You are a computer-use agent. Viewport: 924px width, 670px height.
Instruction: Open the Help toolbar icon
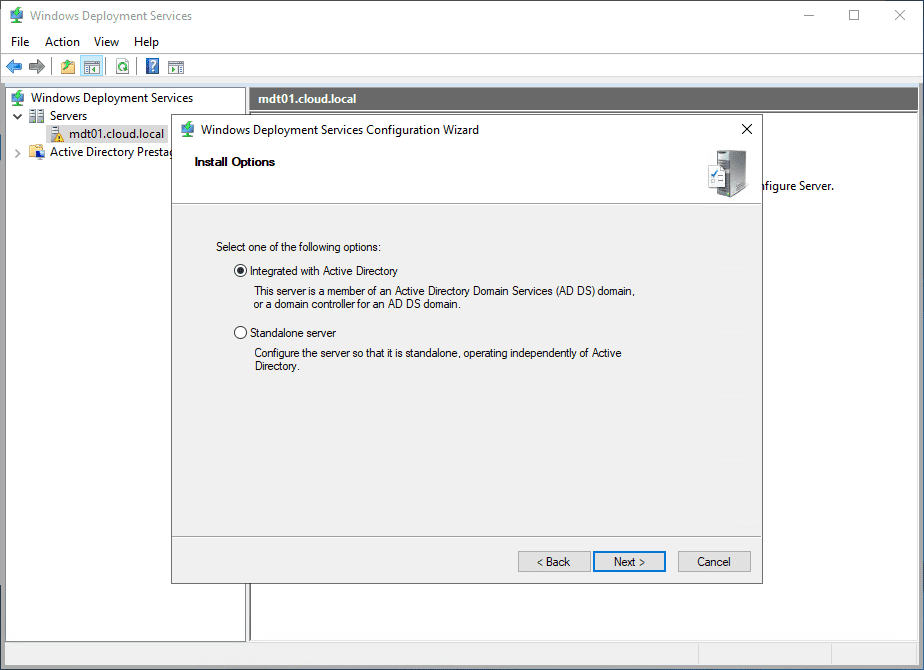coord(152,67)
